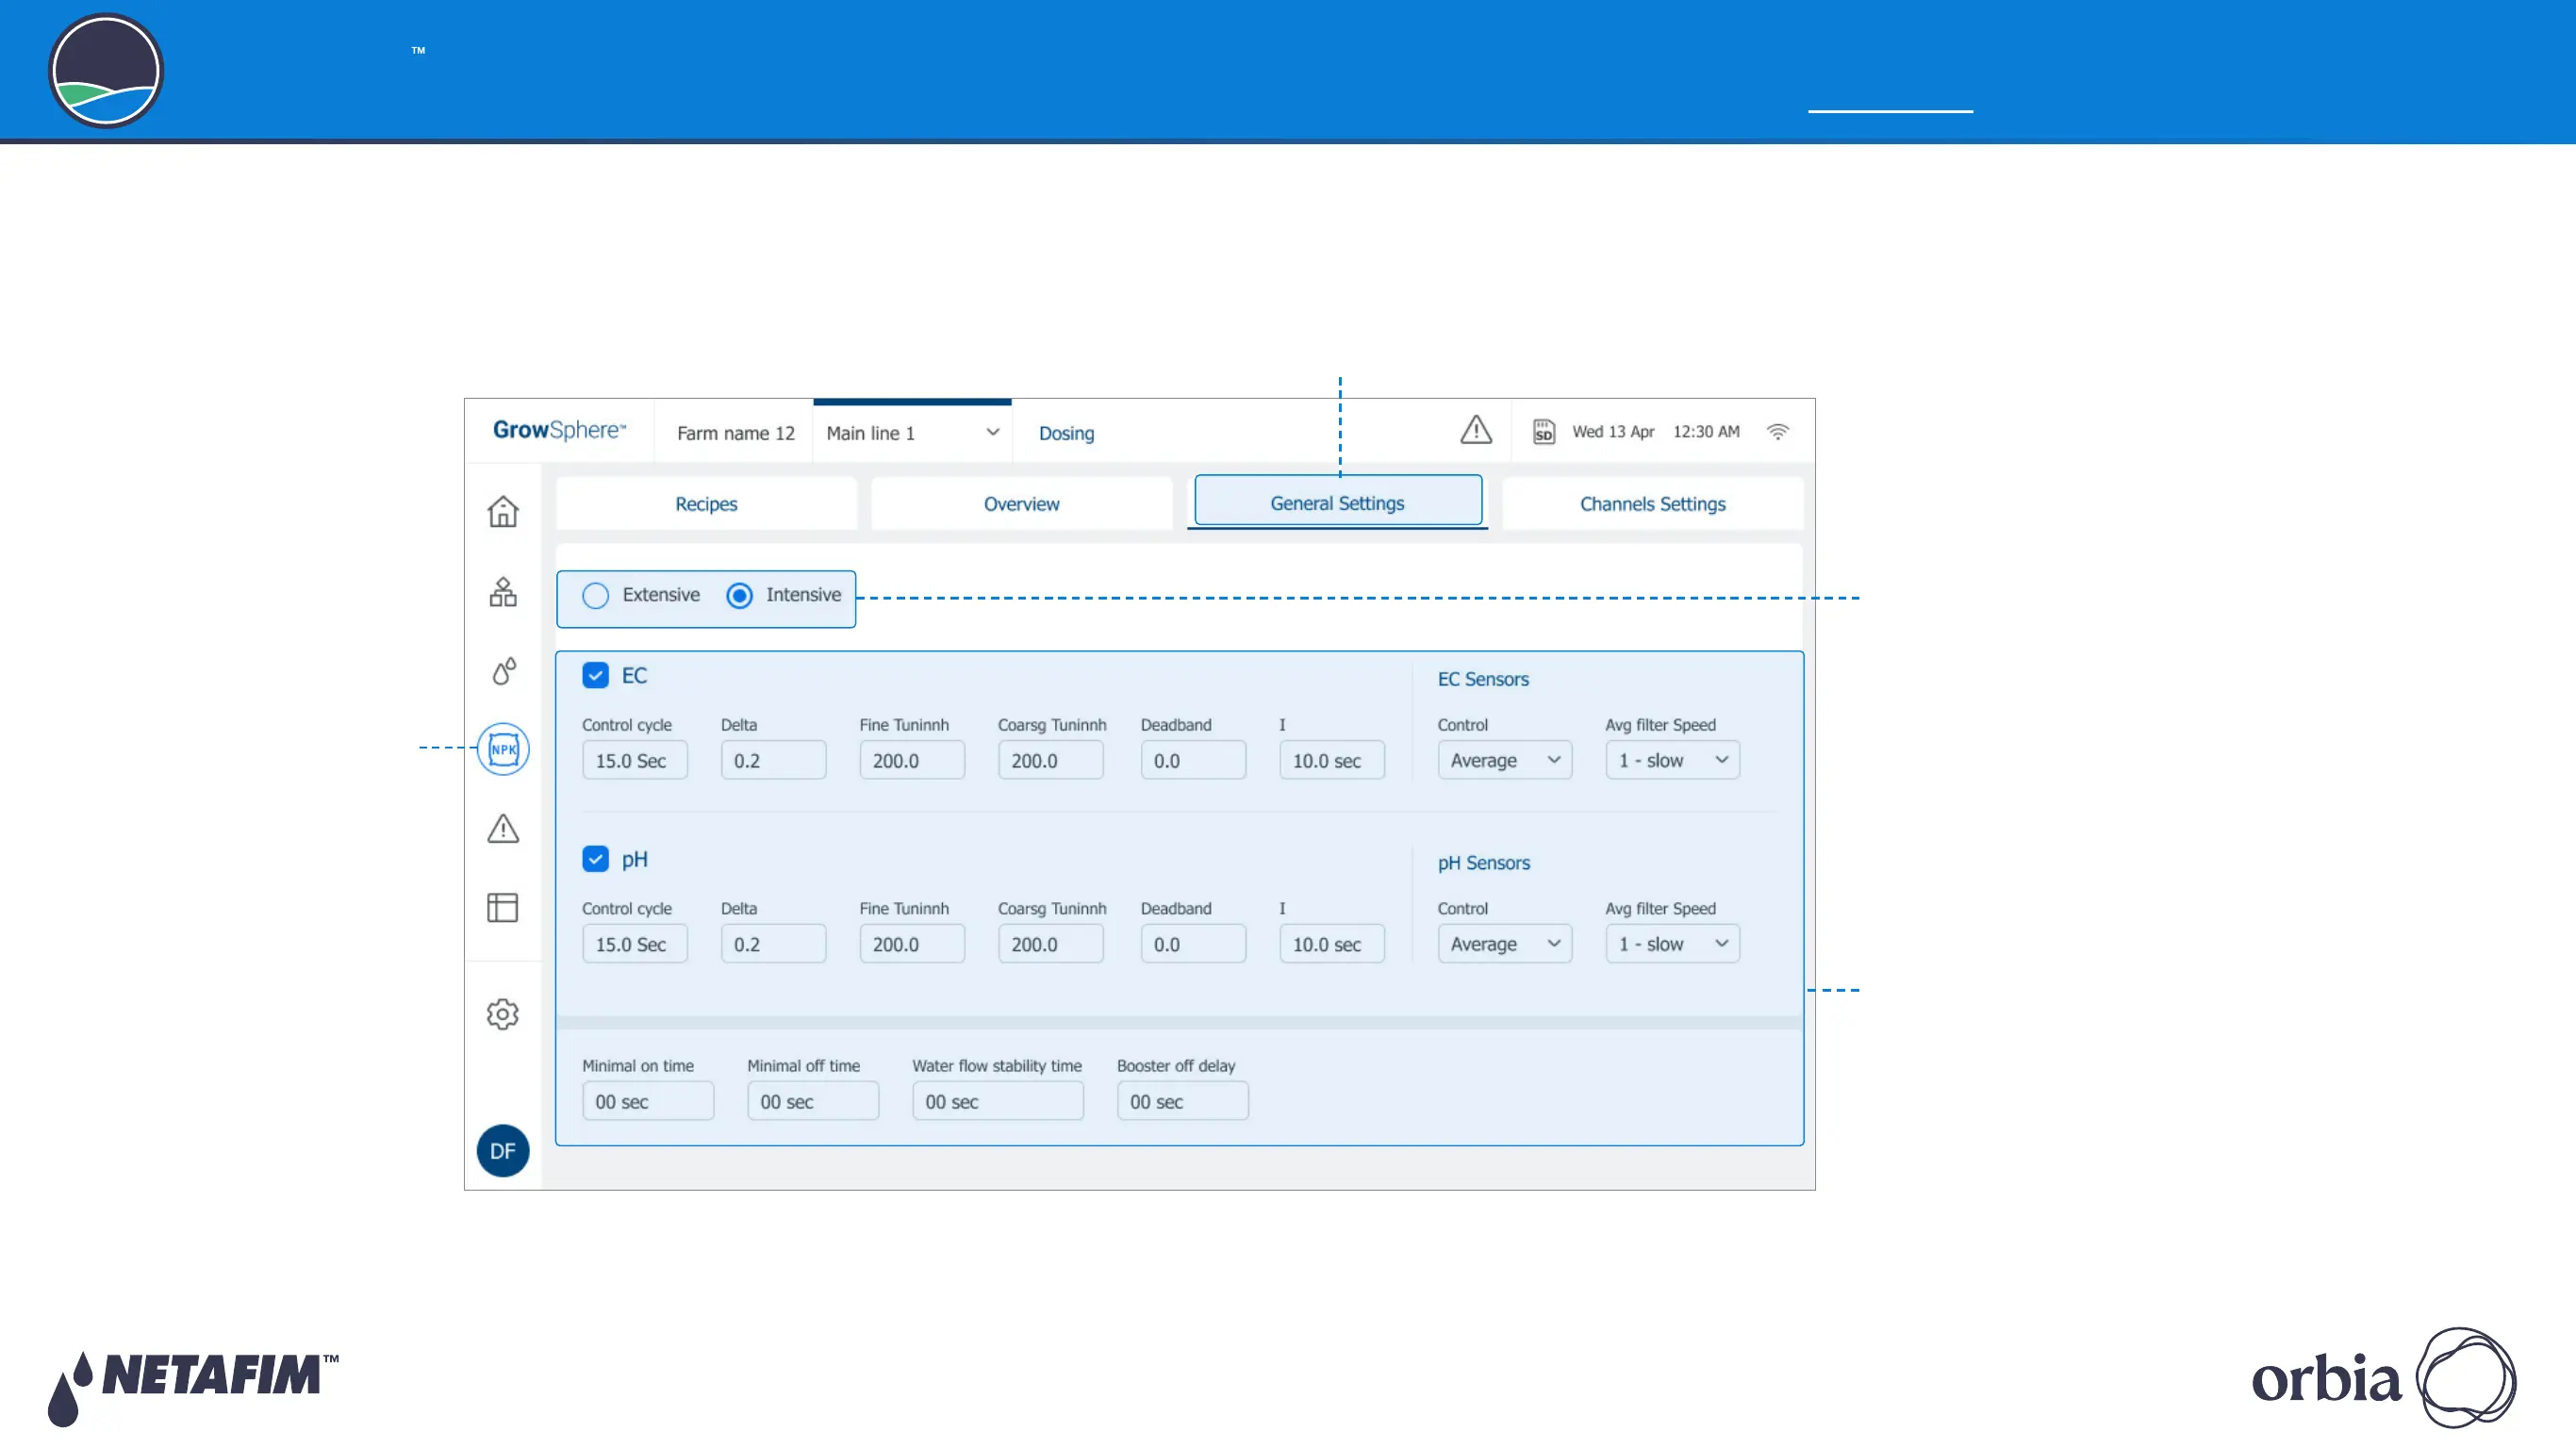Click pH Fine Tuning field
The height and width of the screenshot is (1448, 2576).
coord(912,944)
